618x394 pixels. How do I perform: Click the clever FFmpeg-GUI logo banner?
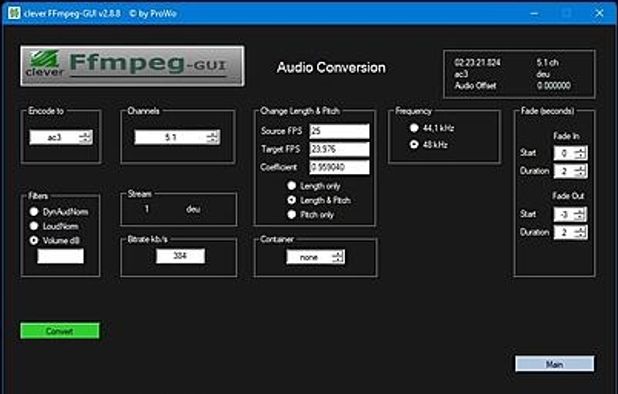coord(132,66)
